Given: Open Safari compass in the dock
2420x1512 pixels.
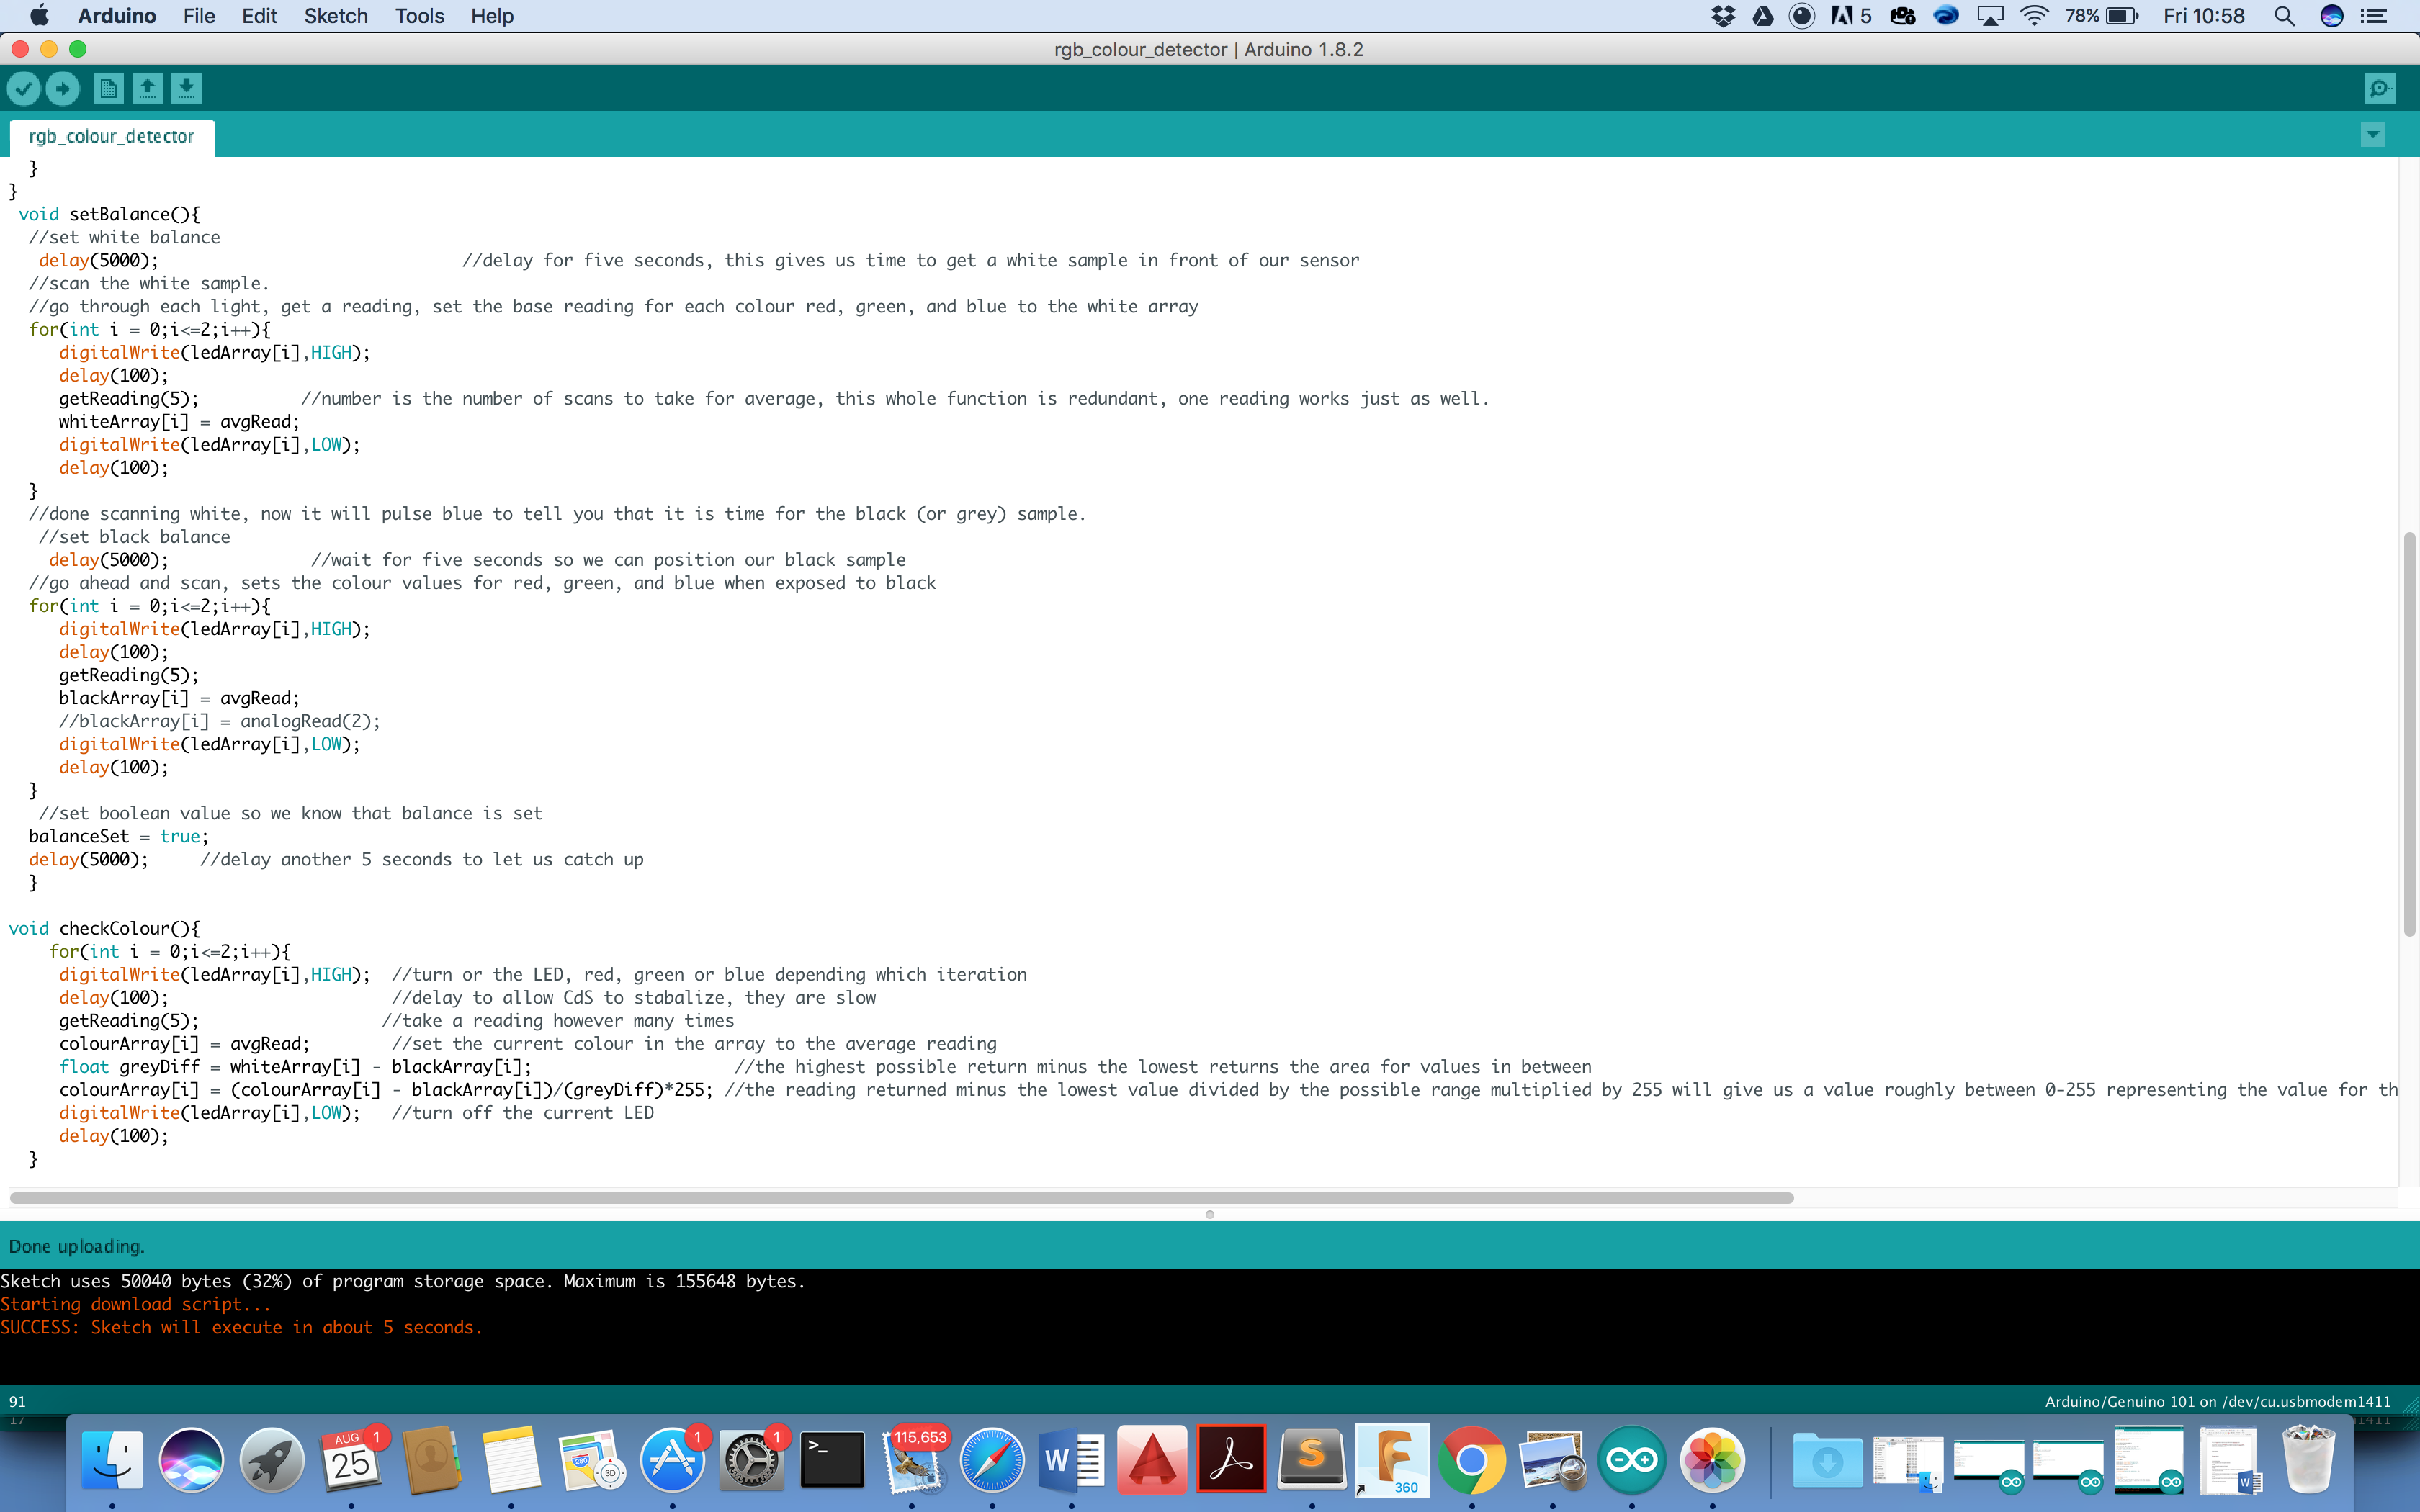Looking at the screenshot, I should 992,1461.
